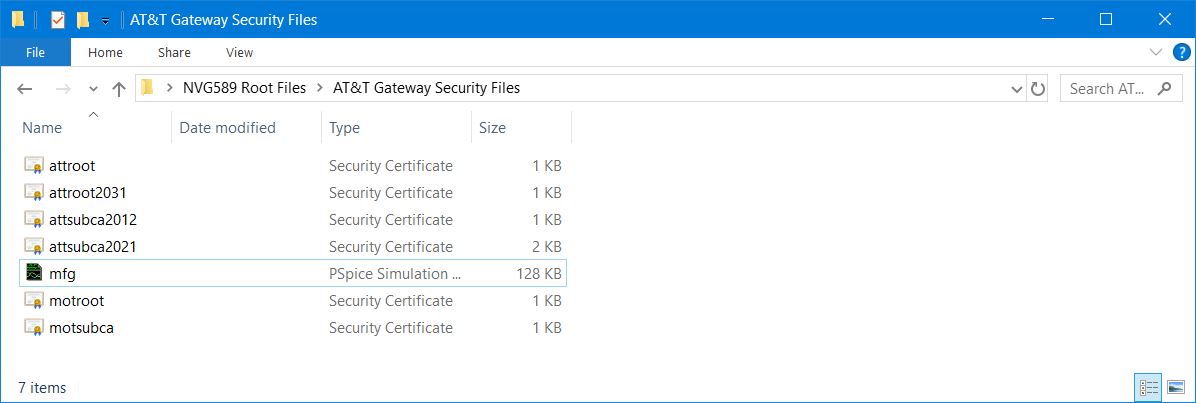The image size is (1196, 403).
Task: Select the attsubca2021 certificate icon
Action: coord(34,247)
